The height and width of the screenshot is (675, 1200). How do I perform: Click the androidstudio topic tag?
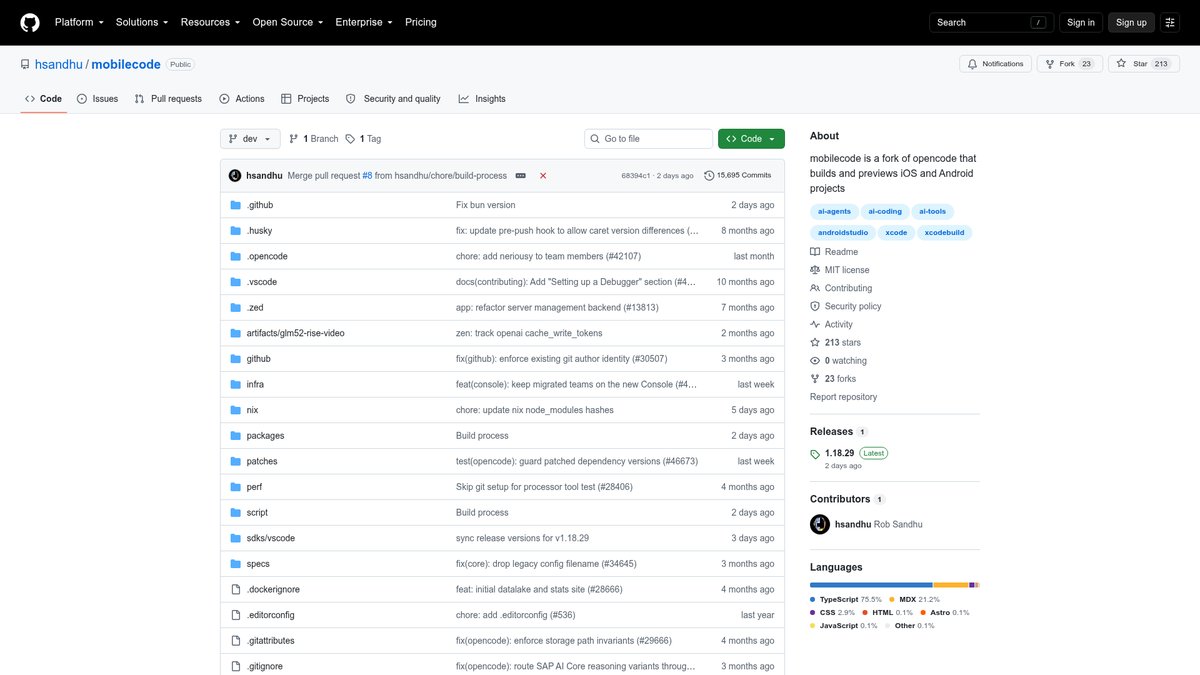coord(843,232)
